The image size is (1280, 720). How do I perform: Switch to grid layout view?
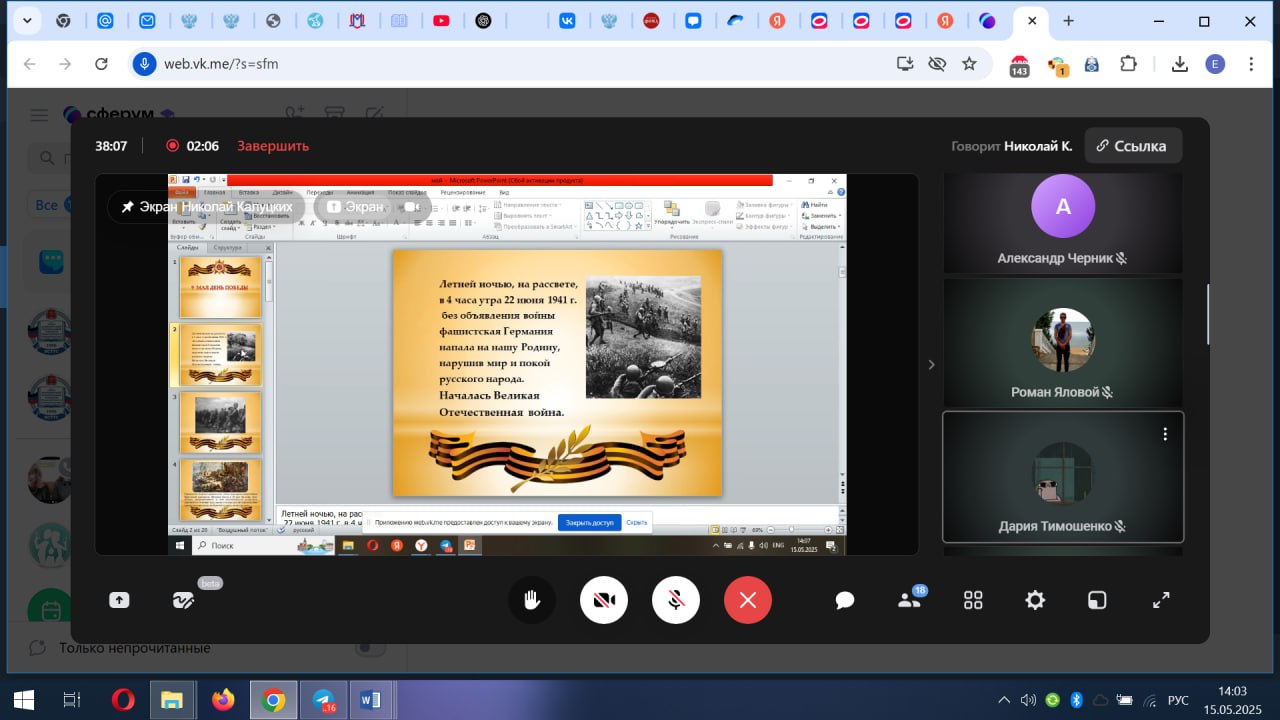973,600
